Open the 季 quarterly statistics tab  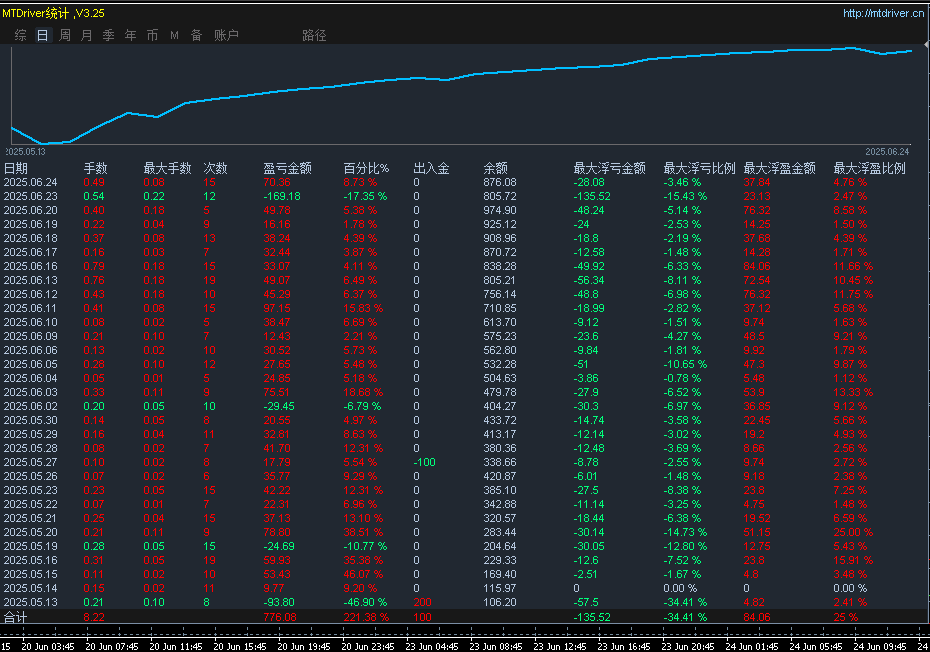pyautogui.click(x=108, y=35)
